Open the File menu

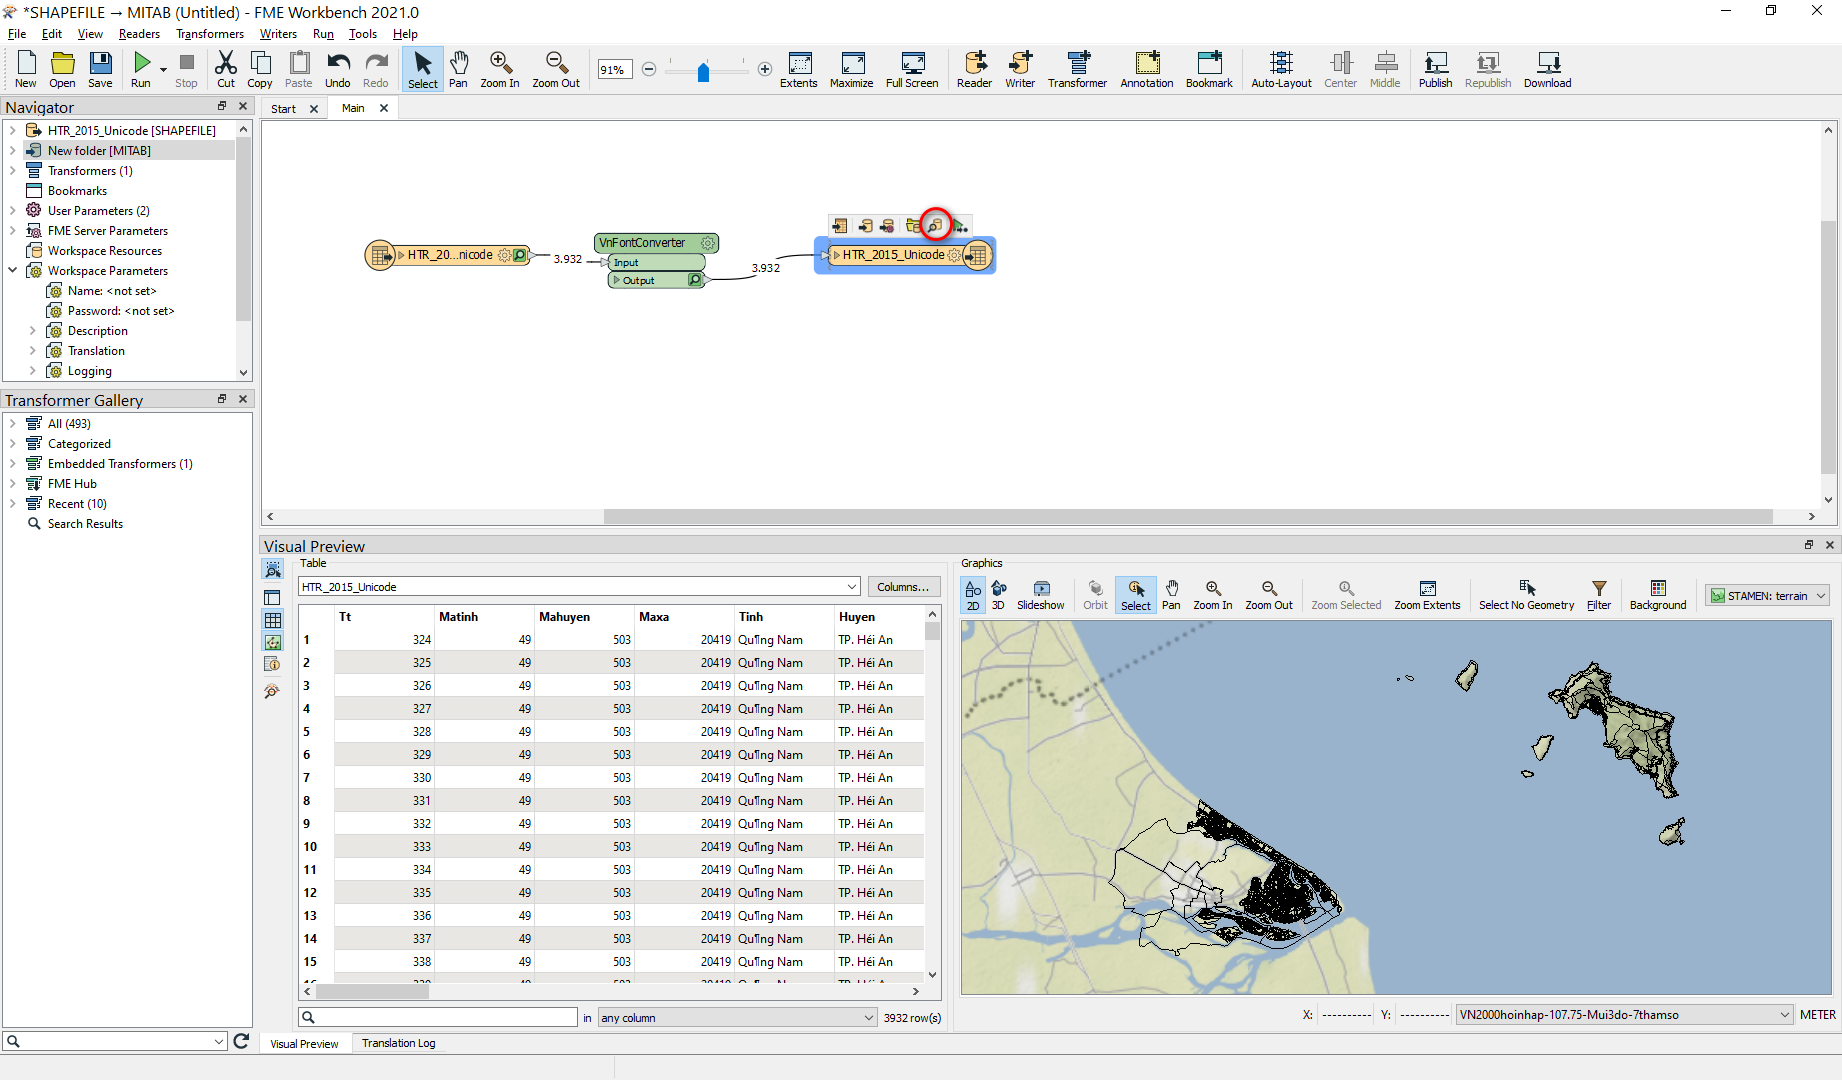click(17, 34)
